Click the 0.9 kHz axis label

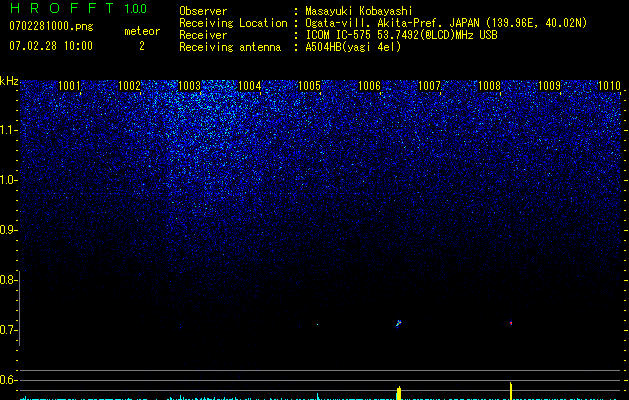pos(7,230)
